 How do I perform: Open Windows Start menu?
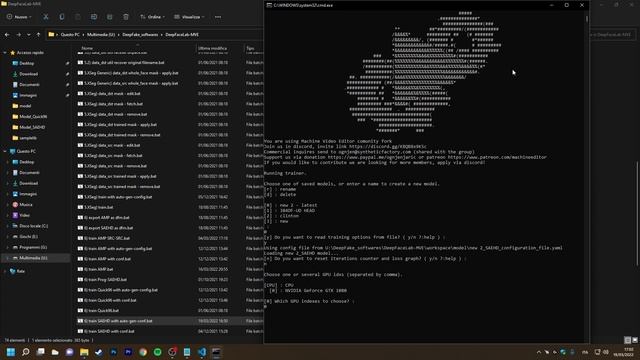[11, 352]
